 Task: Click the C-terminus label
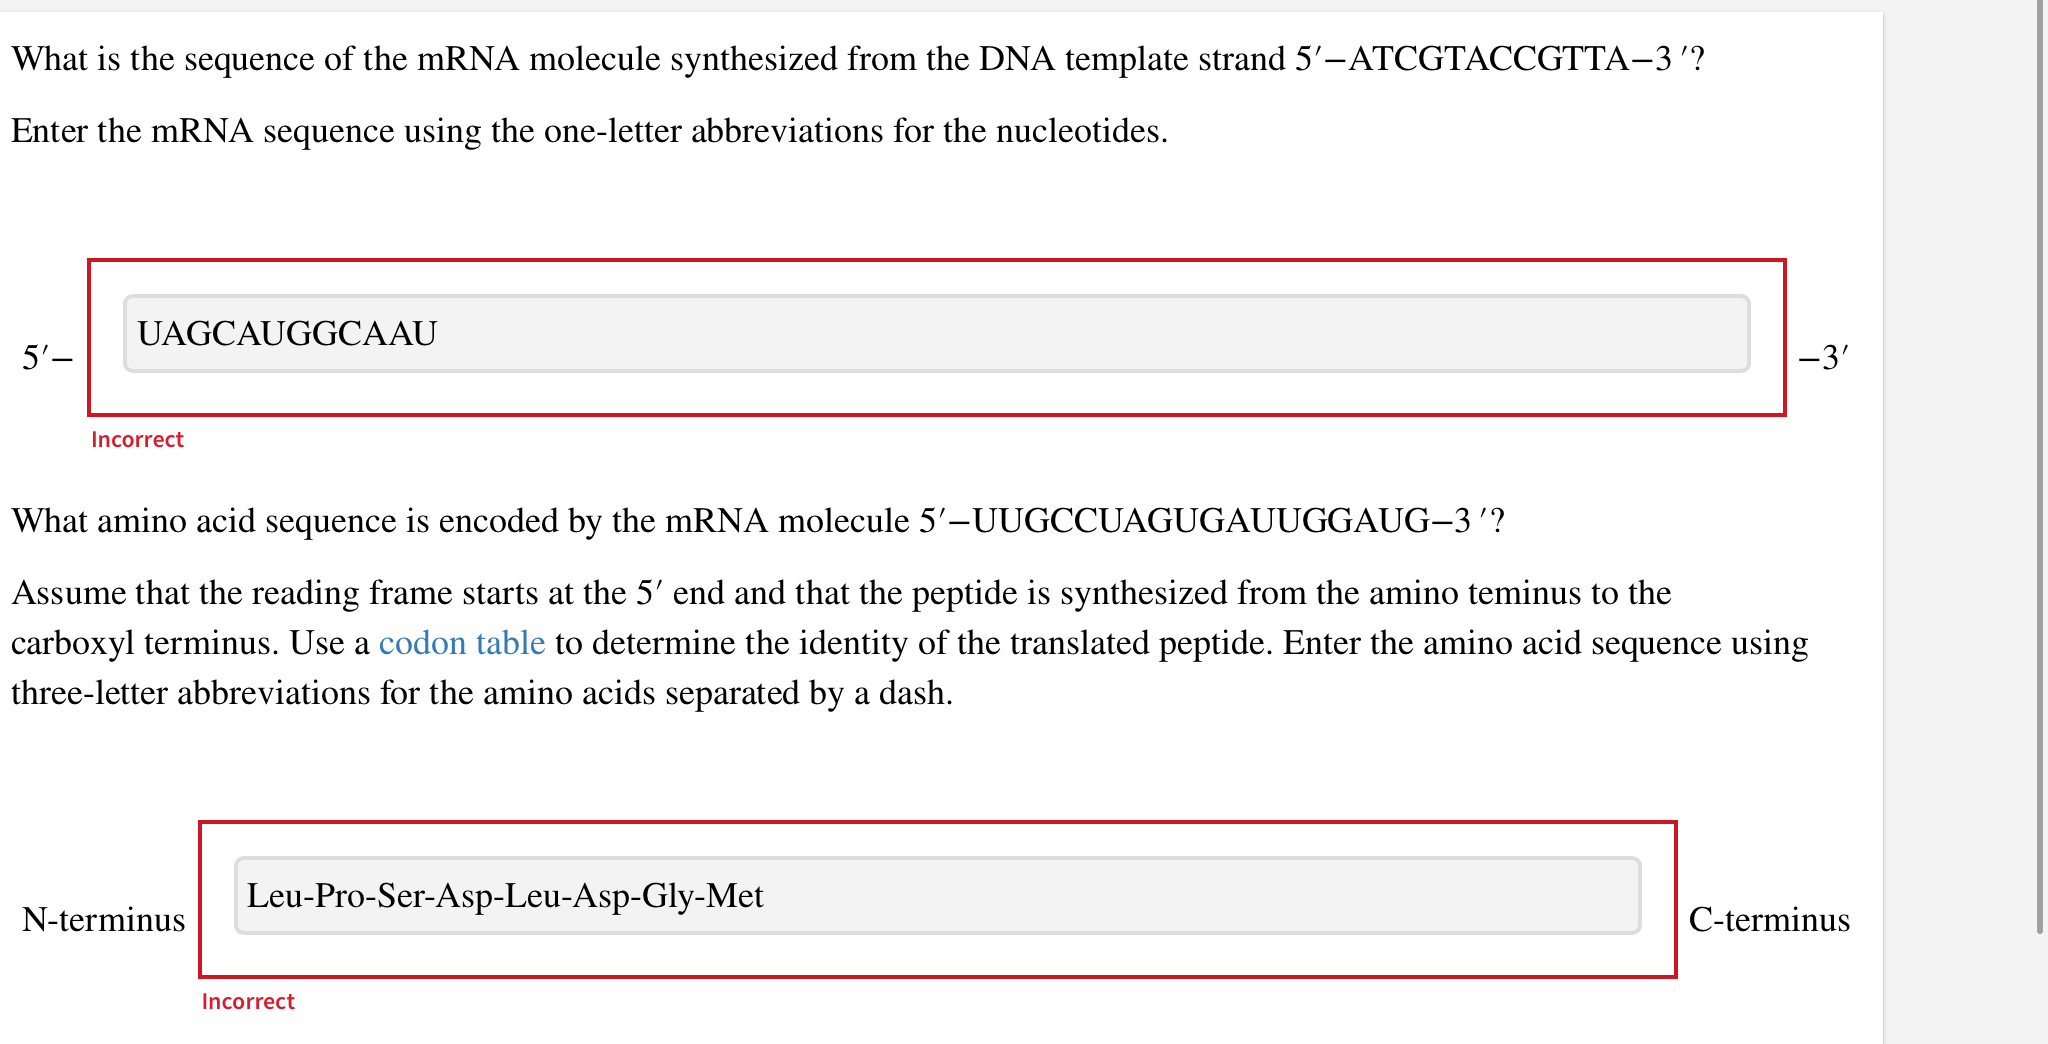coord(1769,919)
